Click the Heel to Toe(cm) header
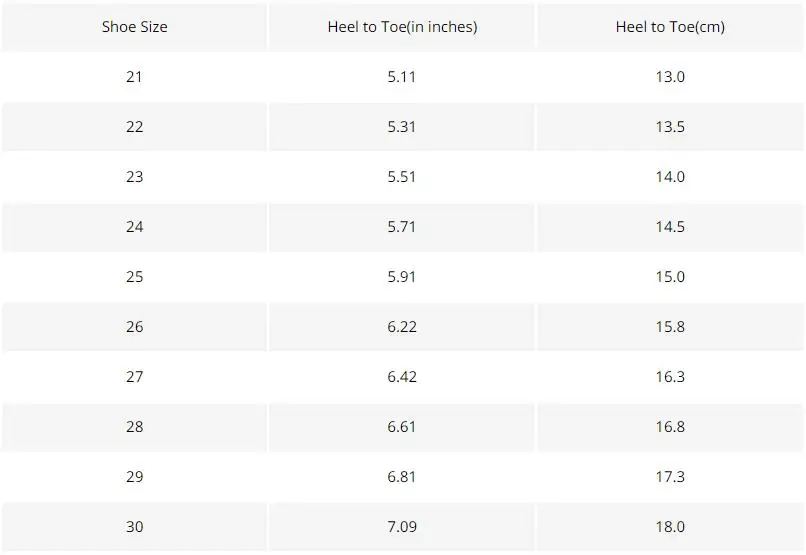The image size is (806, 555). 670,27
